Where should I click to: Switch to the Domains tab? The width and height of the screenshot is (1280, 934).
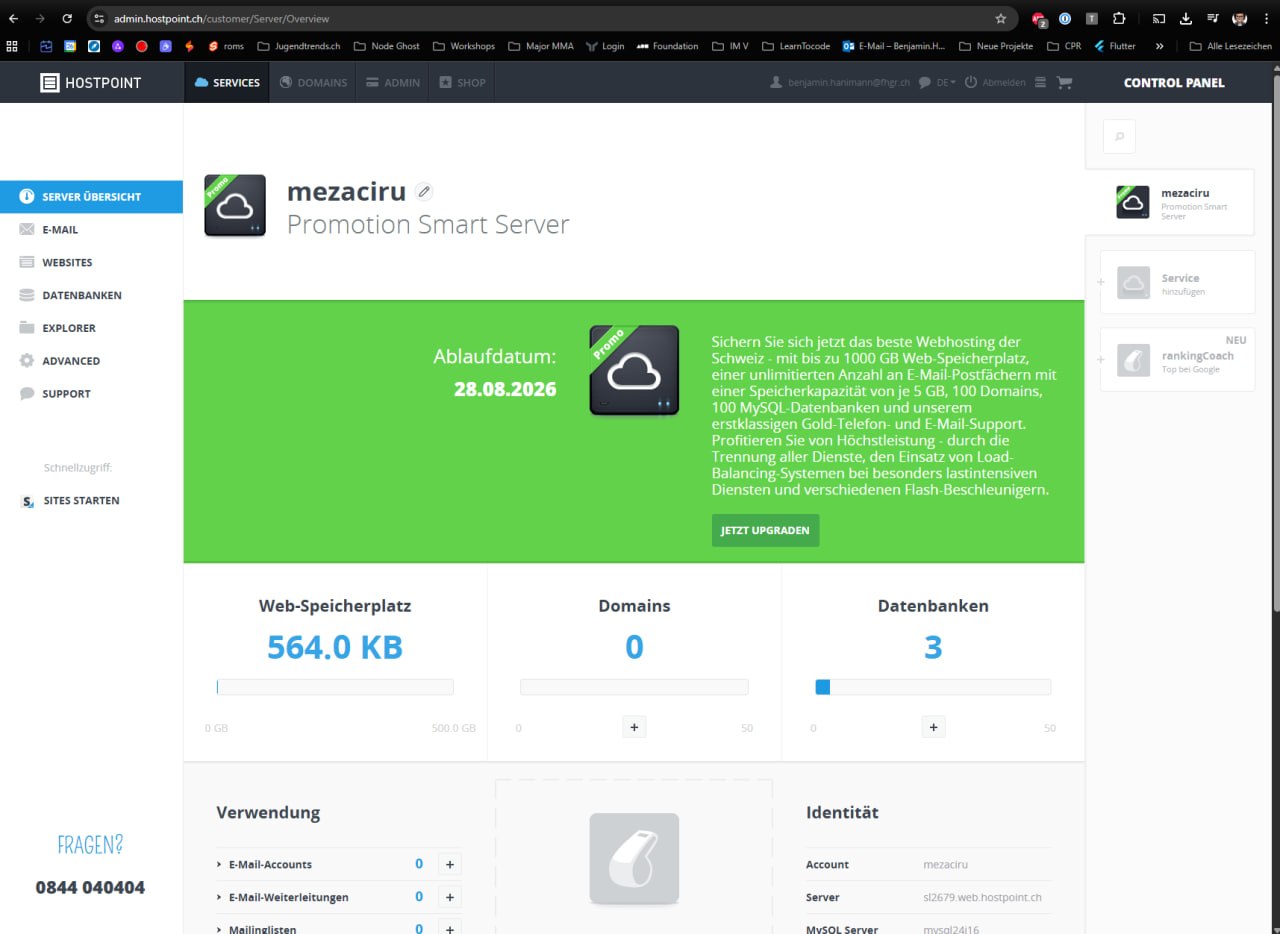click(x=313, y=82)
